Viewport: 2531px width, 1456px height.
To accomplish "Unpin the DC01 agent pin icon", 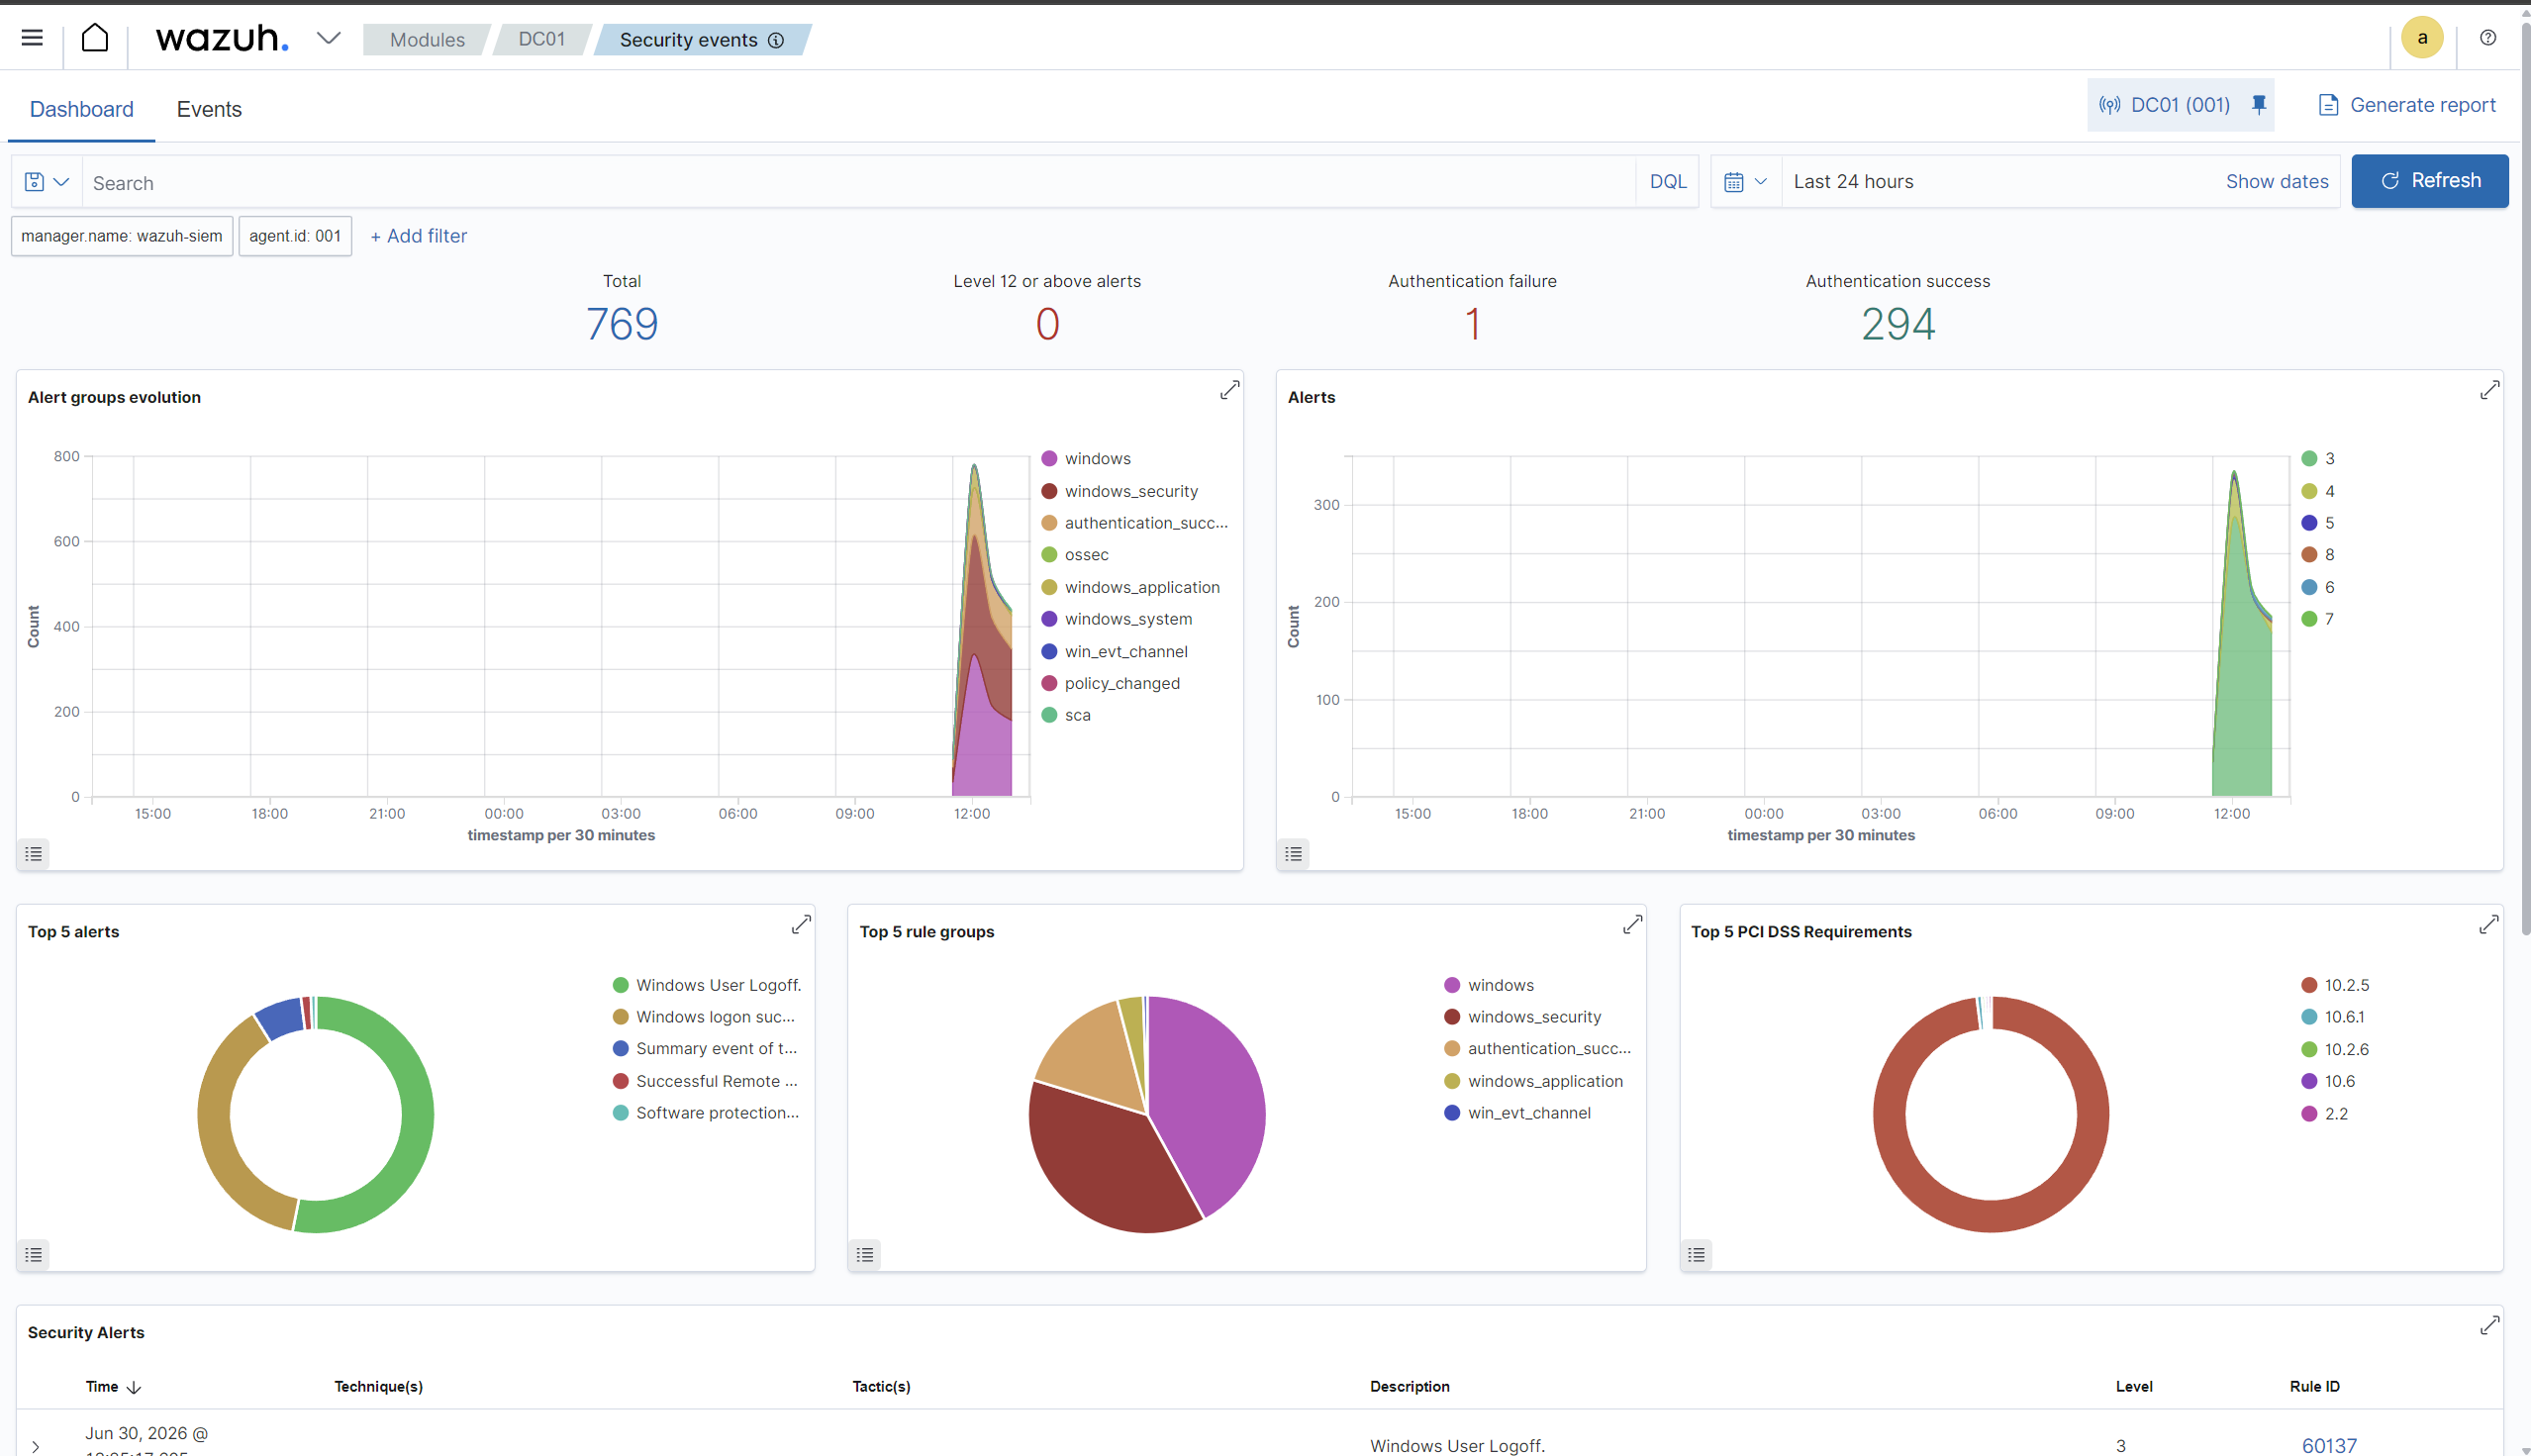I will point(2258,105).
